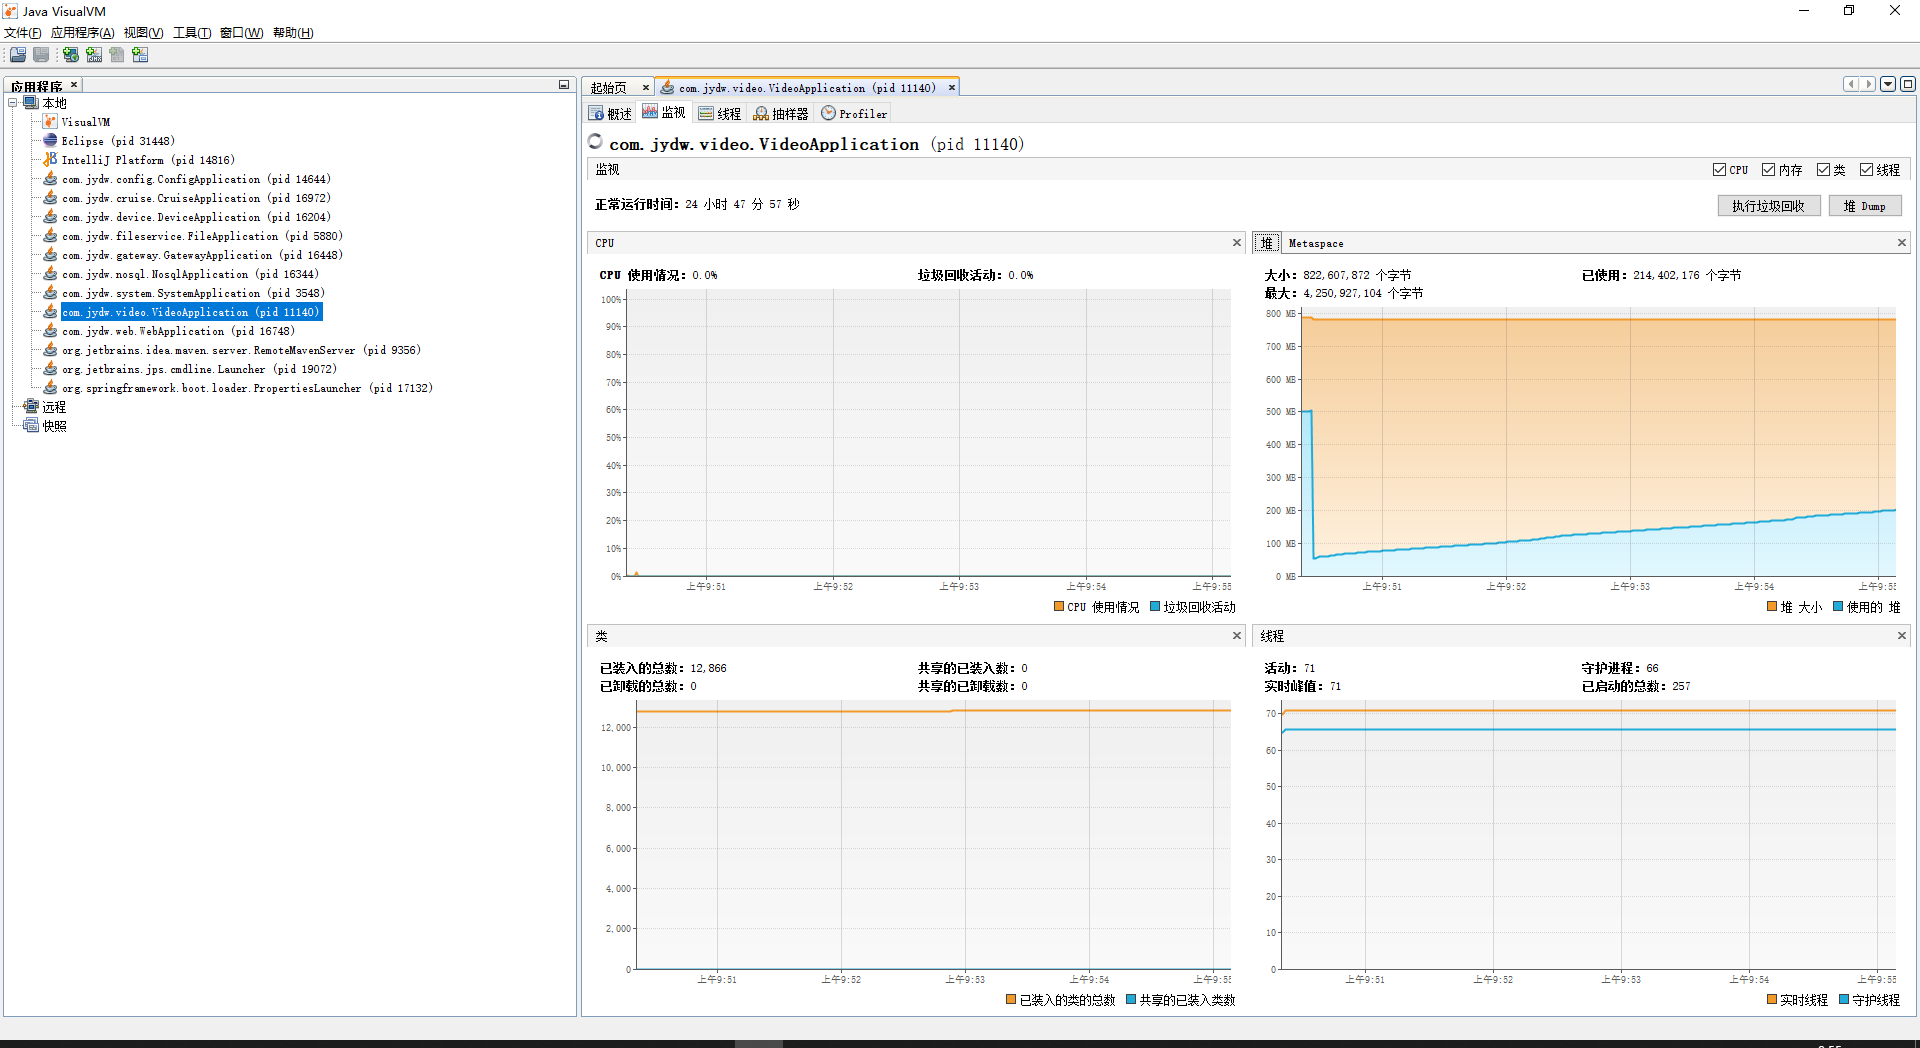Image resolution: width=1920 pixels, height=1048 pixels.
Task: Uncheck the 类 classes checkbox
Action: tap(1823, 170)
